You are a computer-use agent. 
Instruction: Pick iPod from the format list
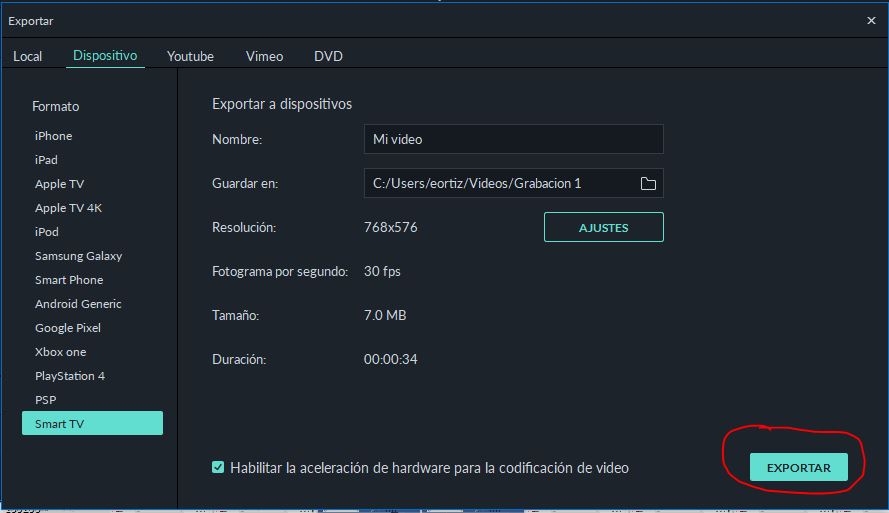[46, 232]
